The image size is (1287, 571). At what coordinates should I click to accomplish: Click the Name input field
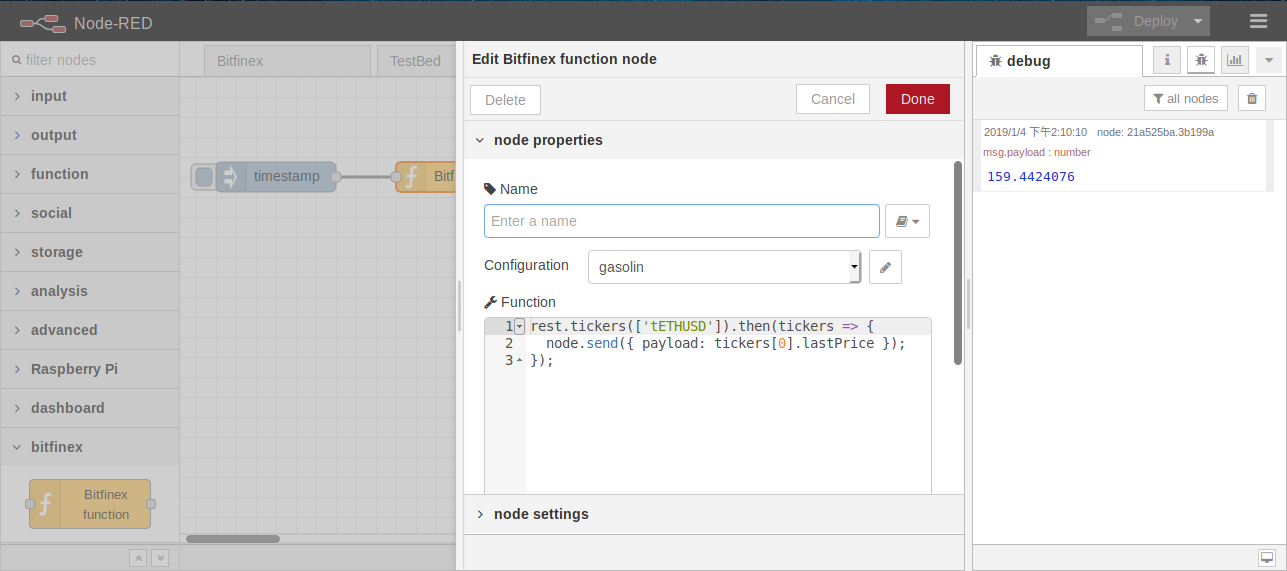[x=681, y=221]
